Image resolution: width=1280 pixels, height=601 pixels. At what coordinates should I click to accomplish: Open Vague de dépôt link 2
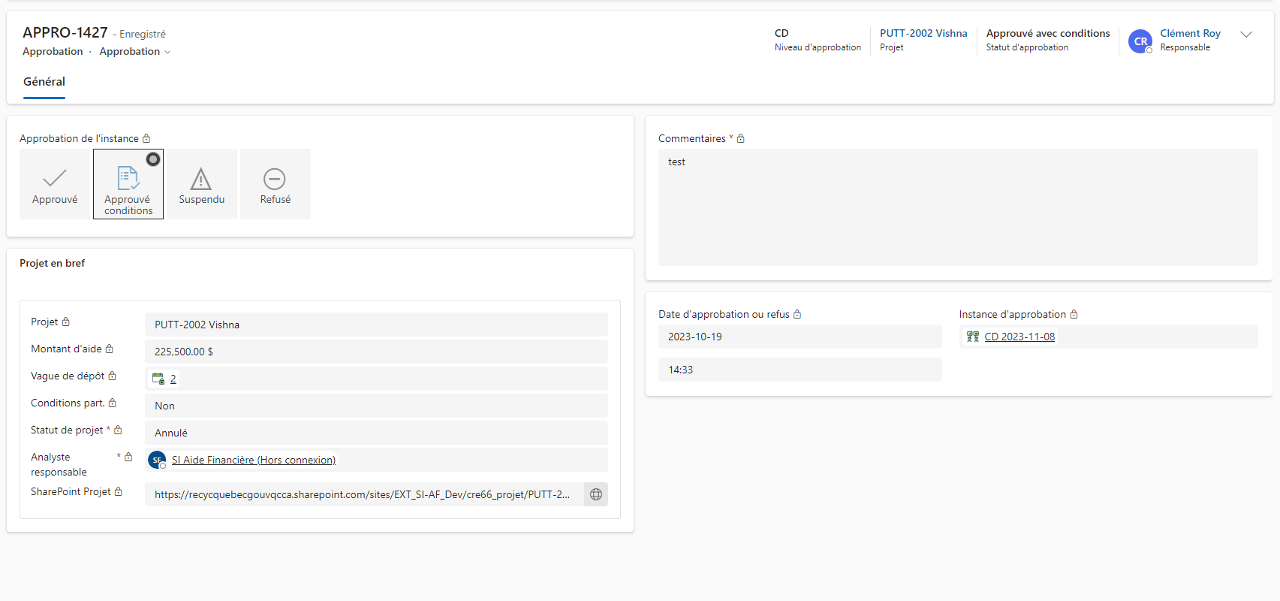point(173,379)
